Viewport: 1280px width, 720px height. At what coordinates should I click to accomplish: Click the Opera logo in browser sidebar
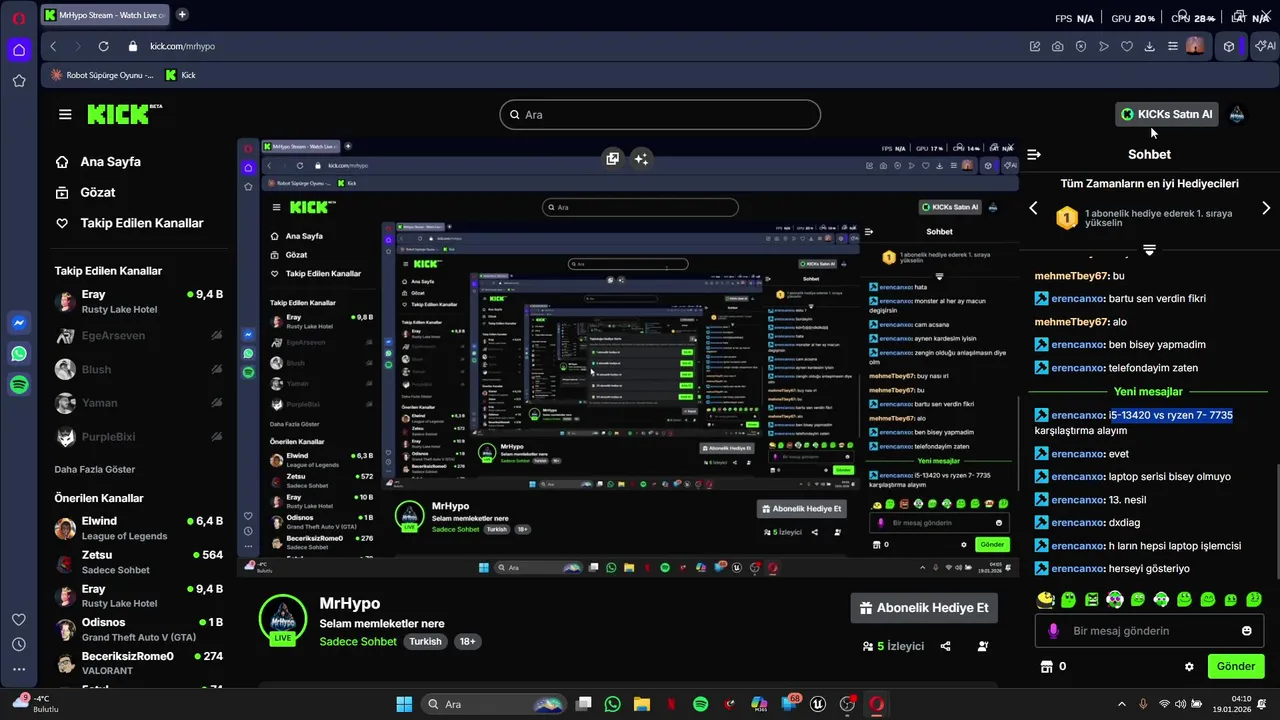[19, 18]
